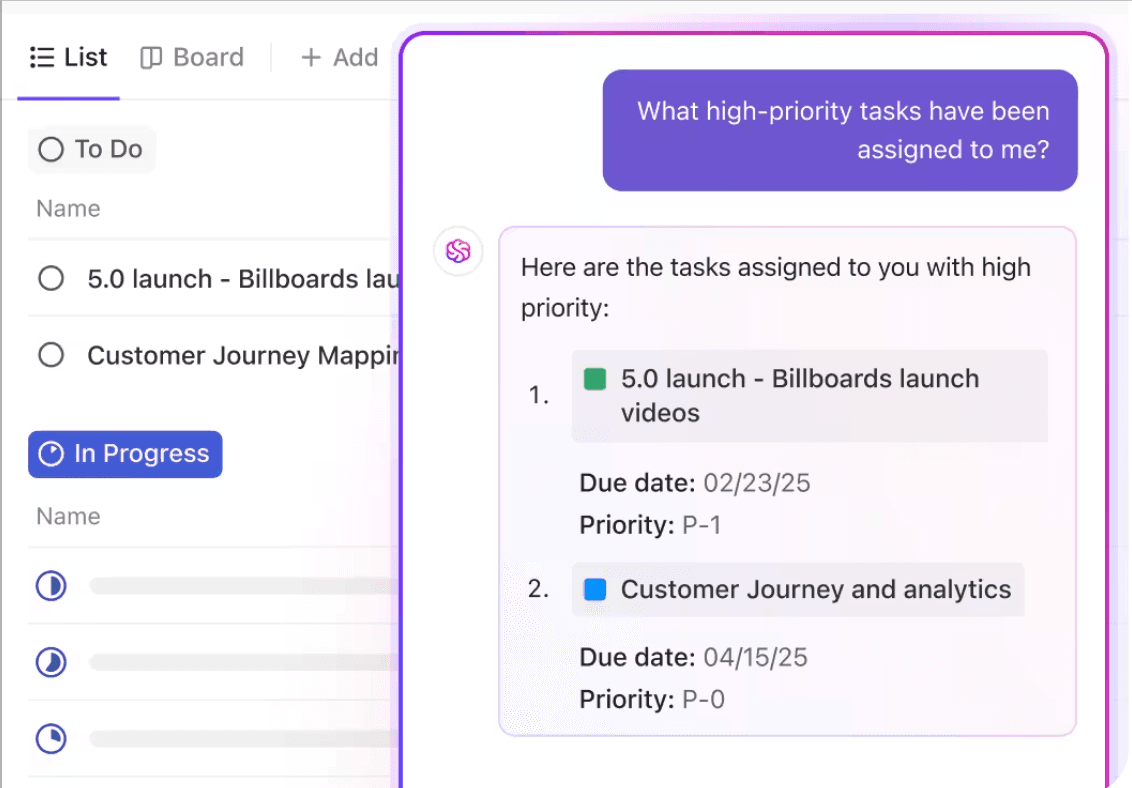The width and height of the screenshot is (1132, 788).
Task: Switch to the List view tab
Action: pyautogui.click(x=69, y=57)
